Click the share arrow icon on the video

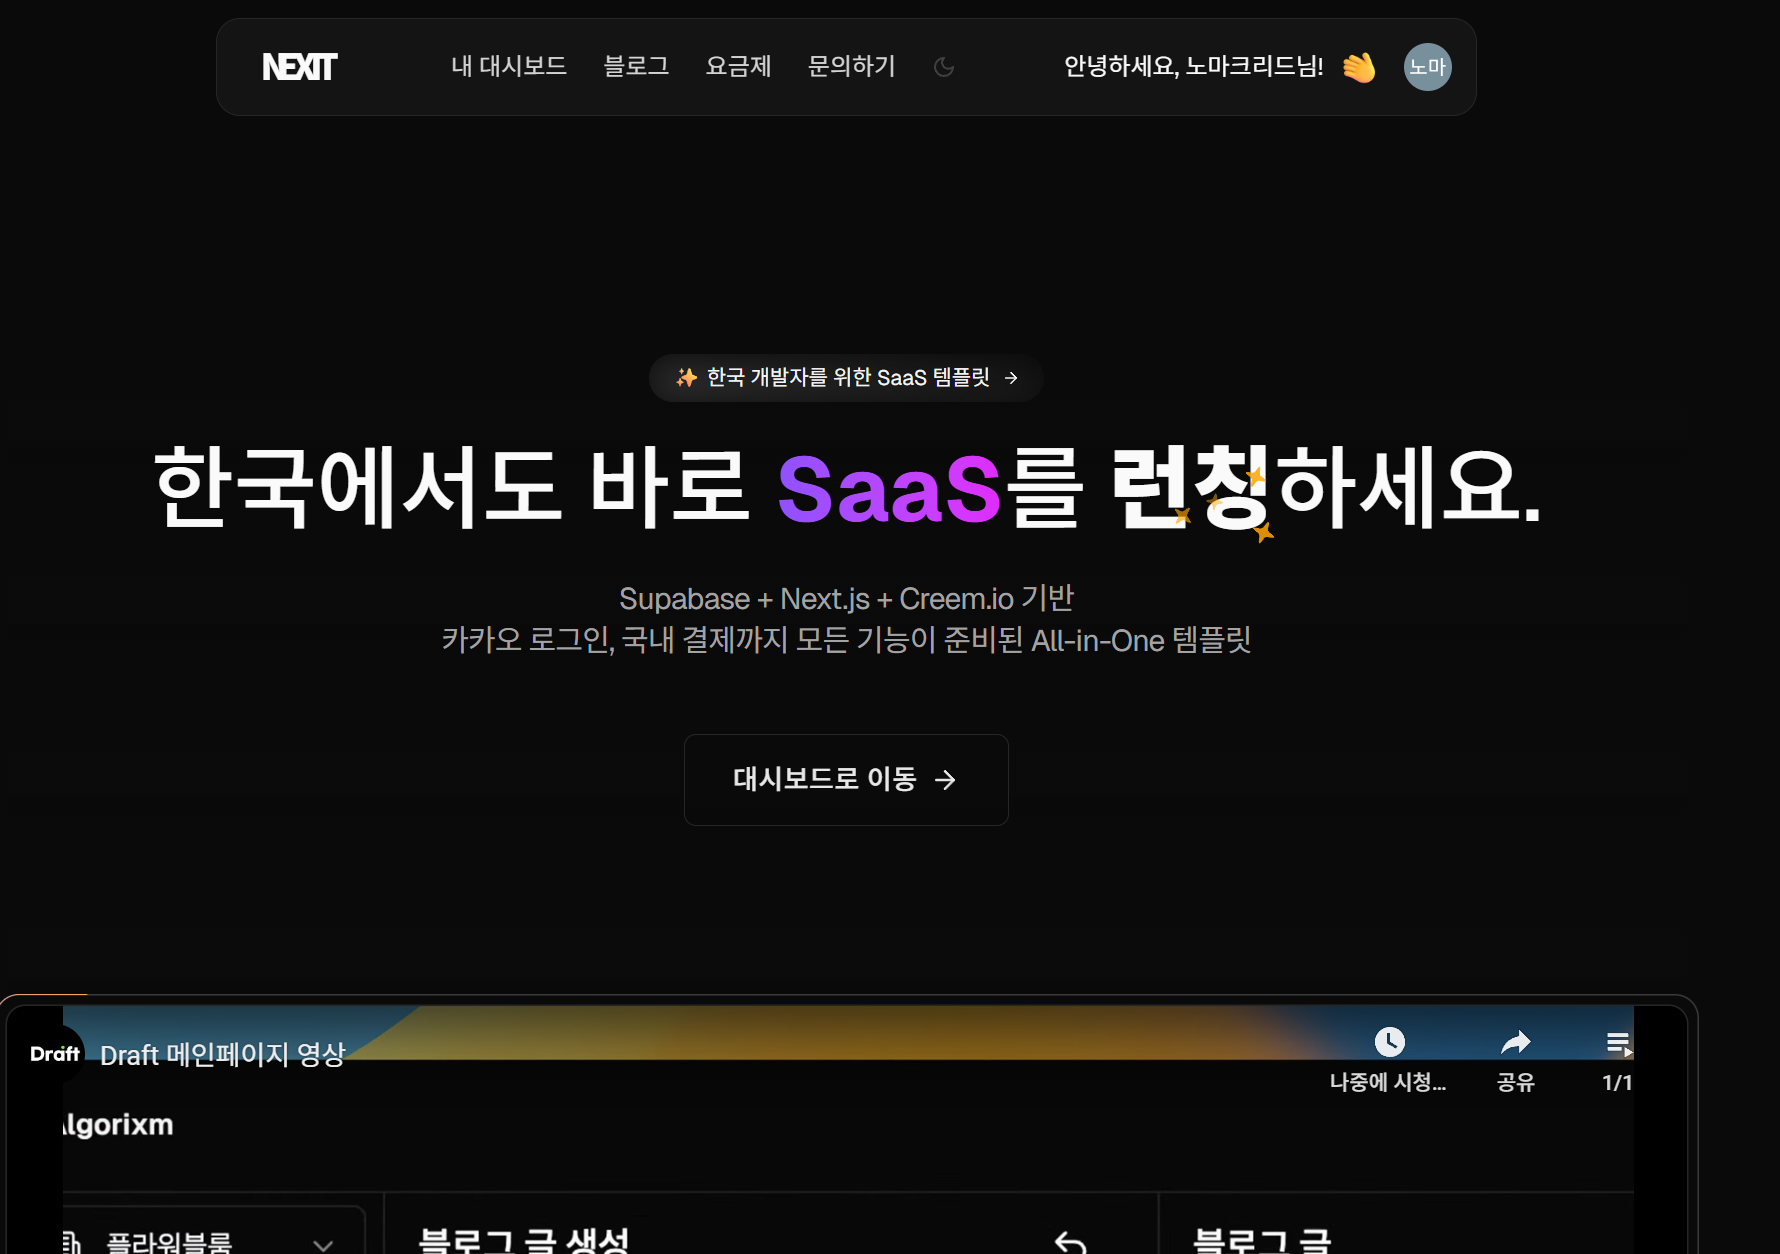(x=1515, y=1041)
